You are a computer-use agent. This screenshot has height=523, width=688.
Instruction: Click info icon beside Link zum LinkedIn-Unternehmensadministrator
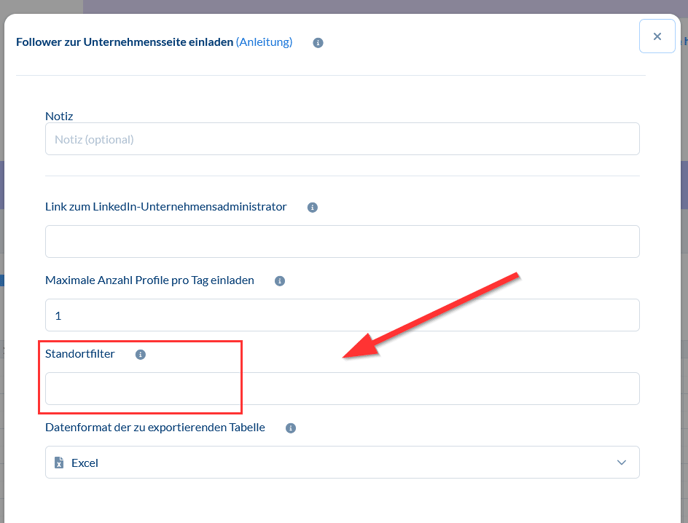click(312, 207)
